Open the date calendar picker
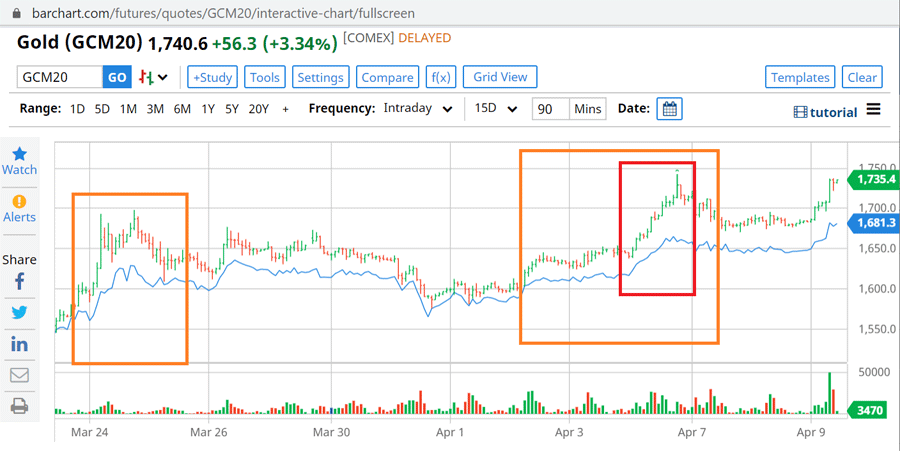 (x=669, y=109)
